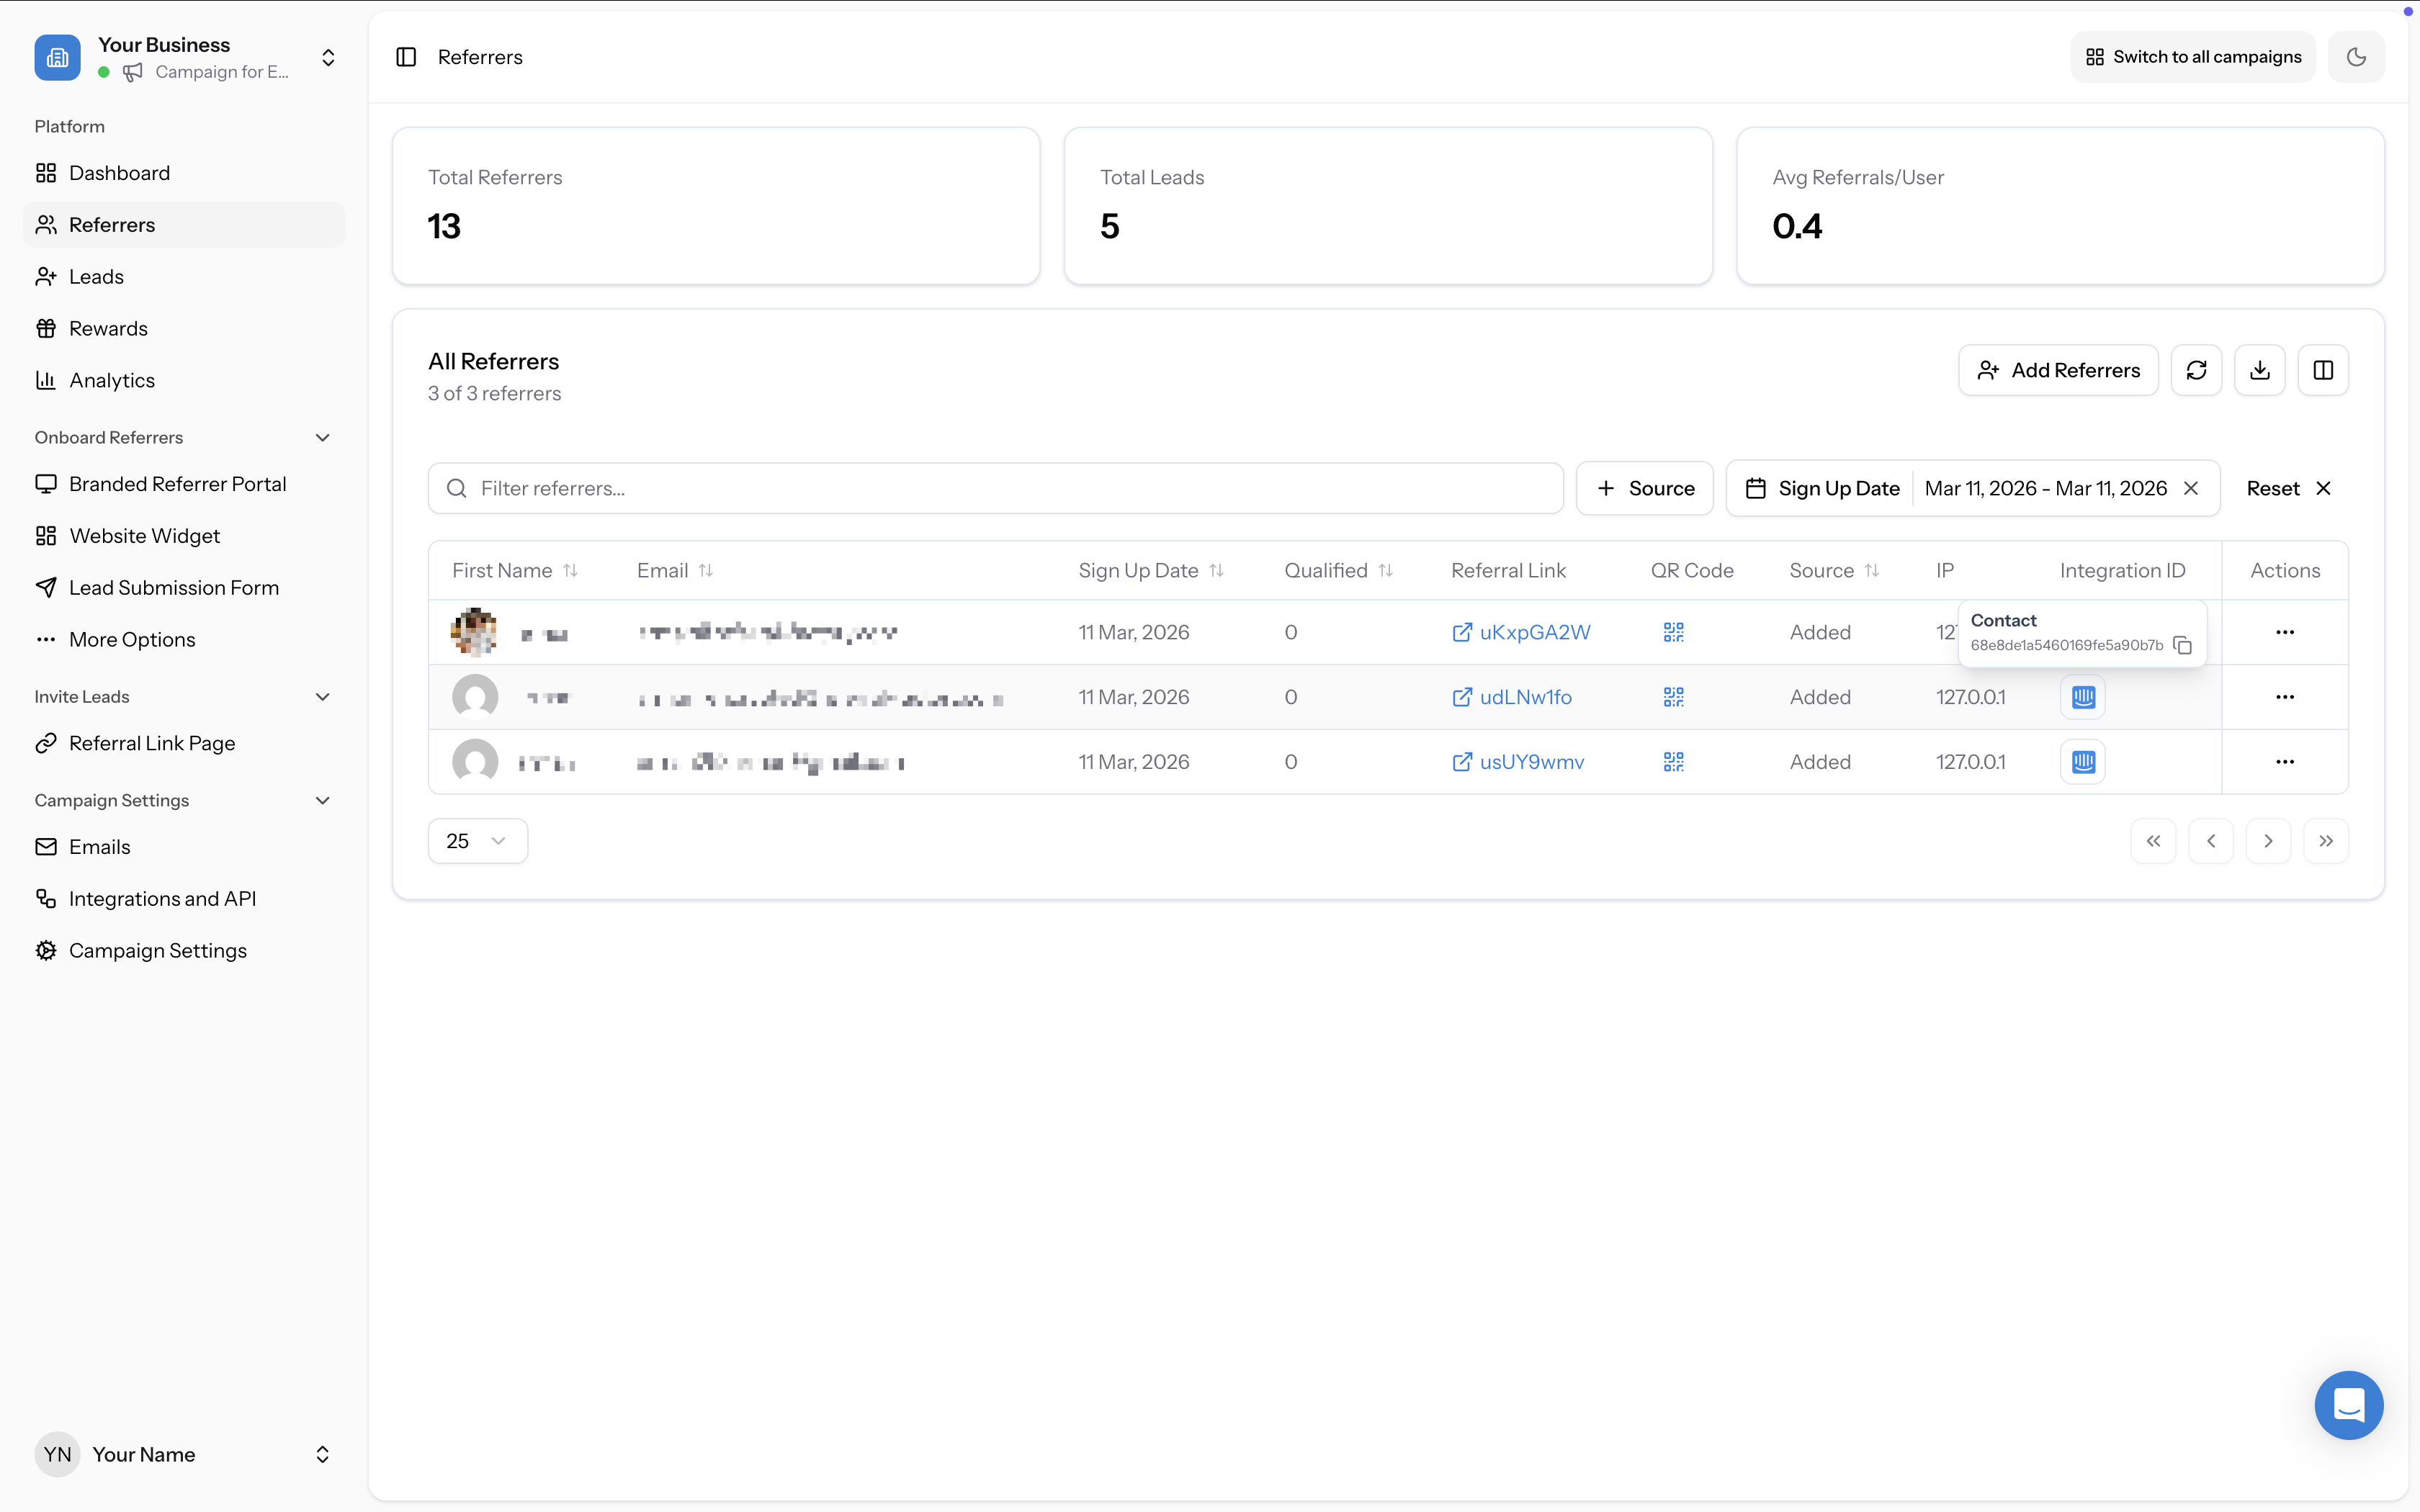Open Analytics via its chart icon
2420x1512 pixels.
[46, 379]
